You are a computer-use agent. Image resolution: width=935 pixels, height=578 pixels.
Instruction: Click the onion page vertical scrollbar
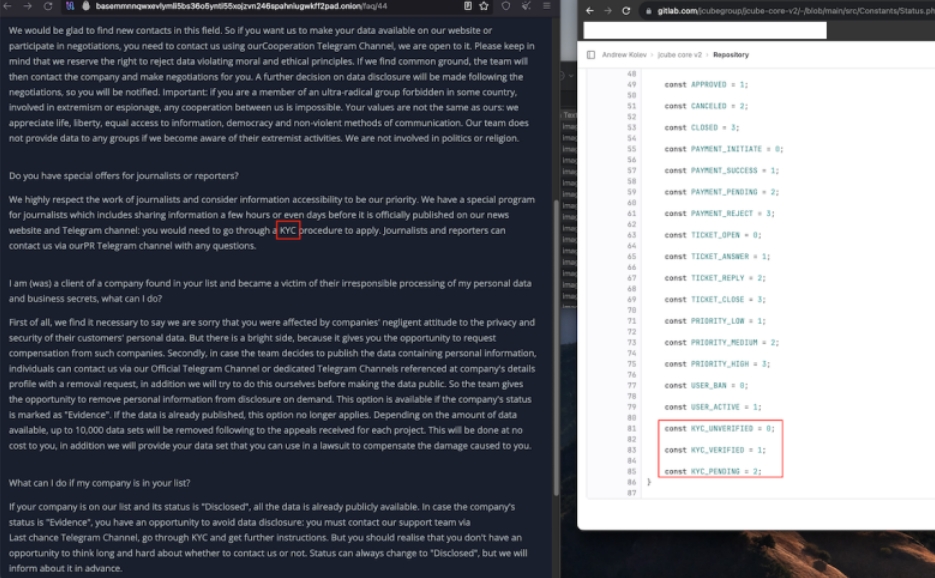click(x=556, y=347)
